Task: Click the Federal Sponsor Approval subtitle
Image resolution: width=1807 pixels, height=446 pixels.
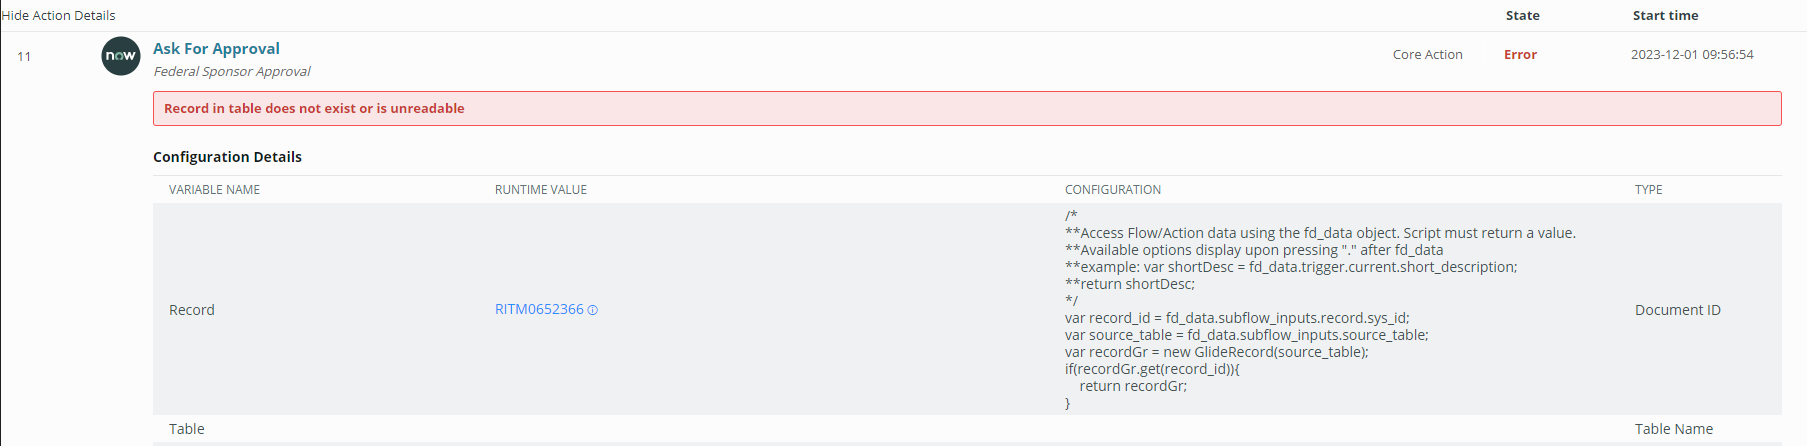Action: (232, 71)
